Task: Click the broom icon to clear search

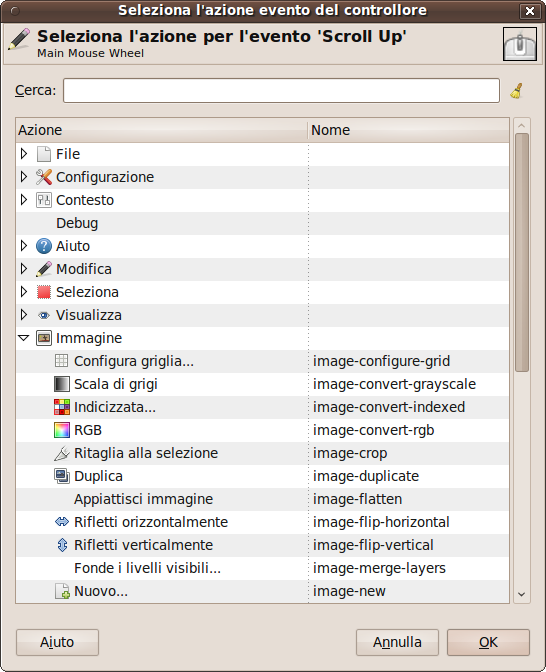Action: coord(517,91)
